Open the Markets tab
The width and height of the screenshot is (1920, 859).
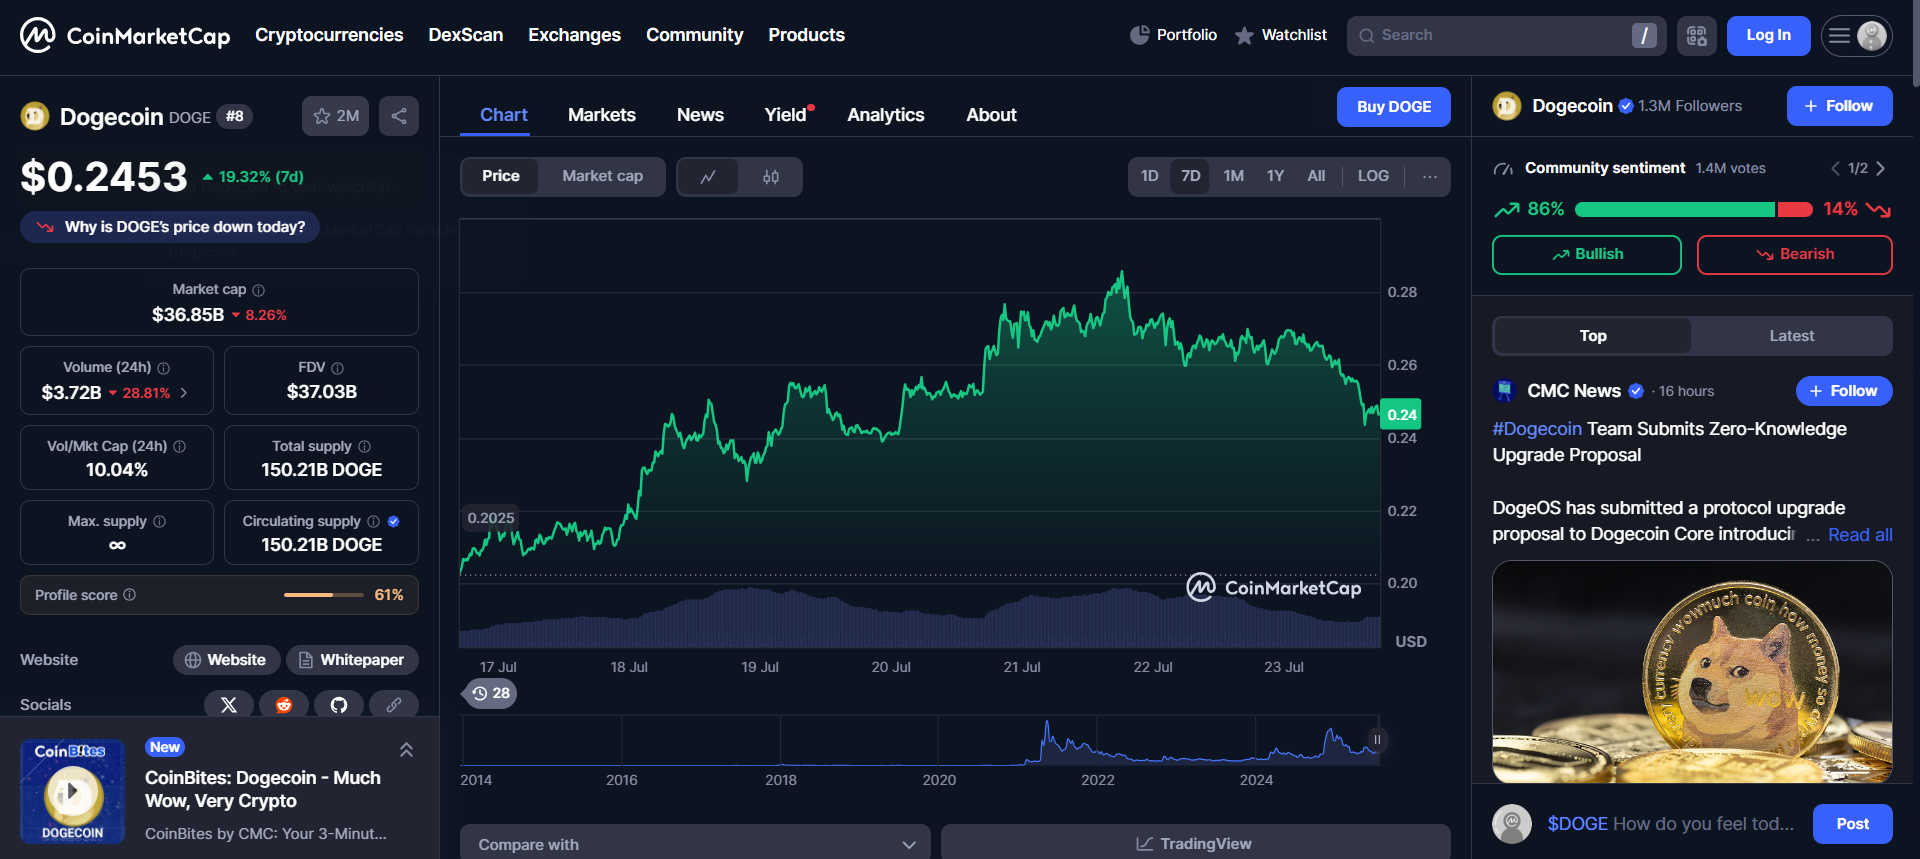point(602,115)
